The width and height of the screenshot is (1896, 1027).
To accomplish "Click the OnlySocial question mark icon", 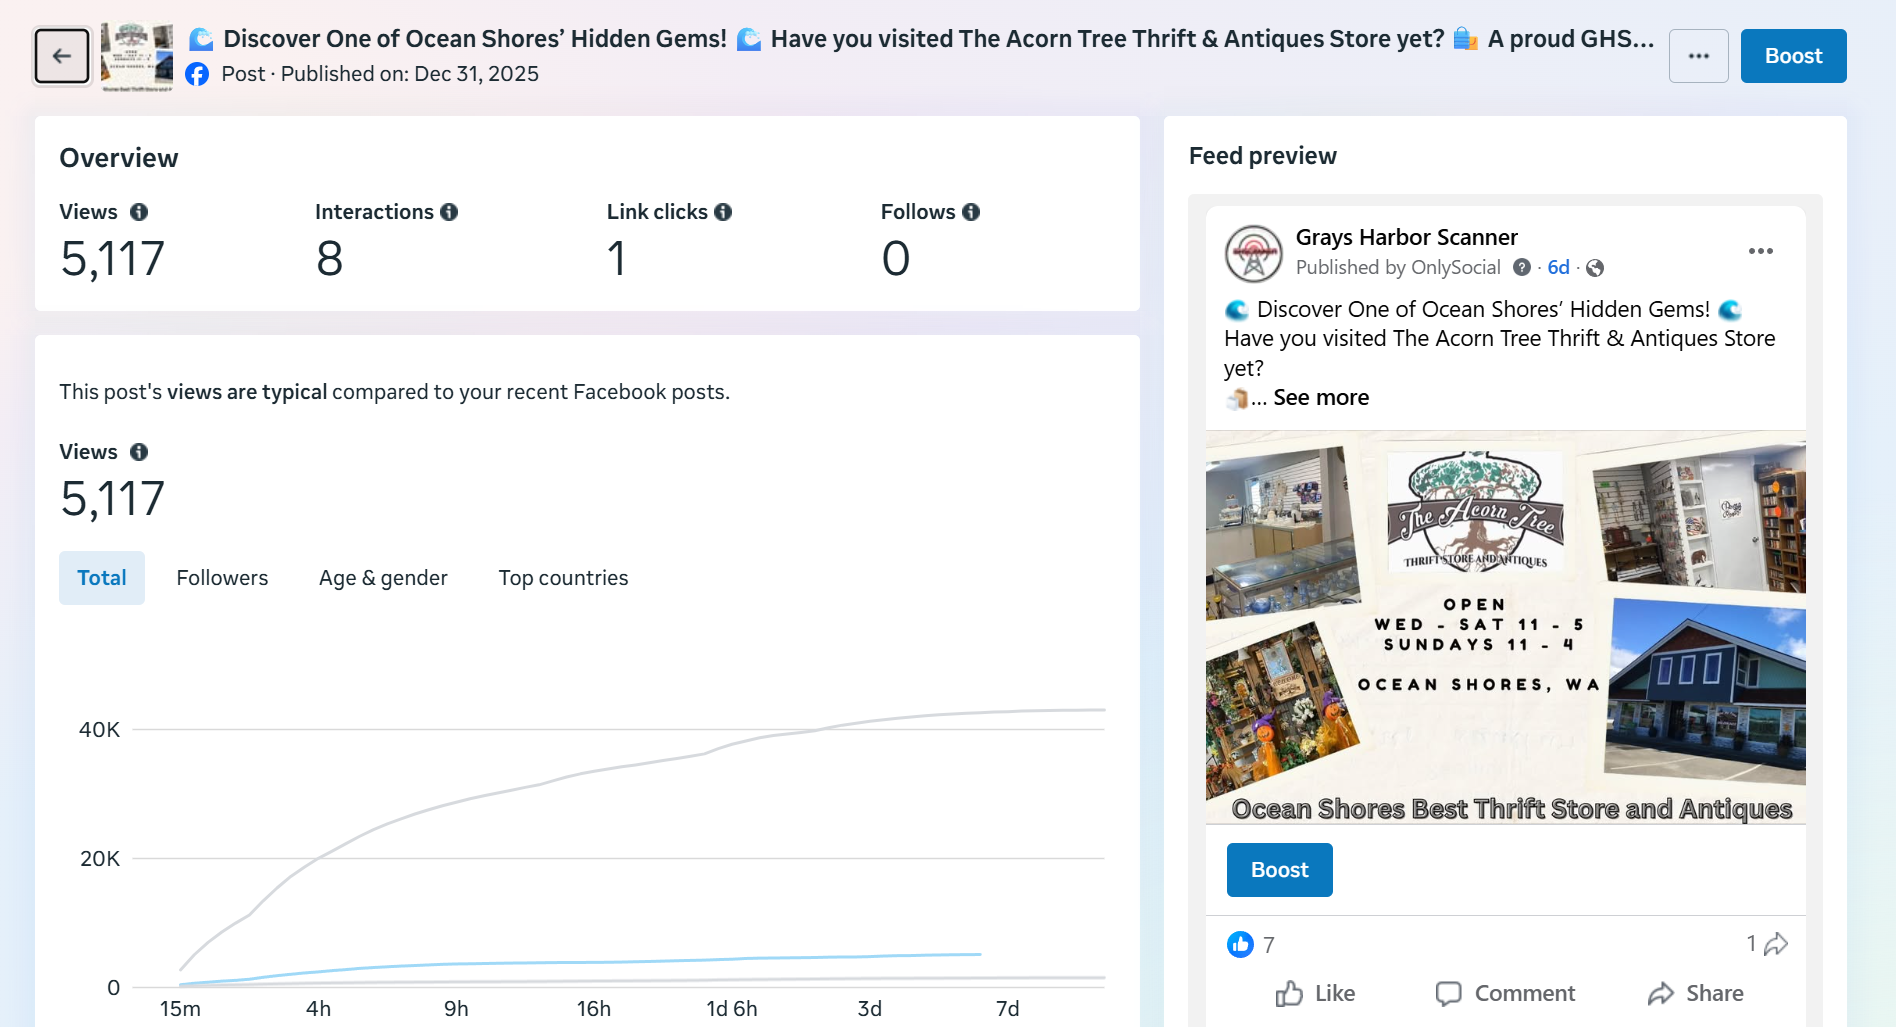I will (1522, 267).
